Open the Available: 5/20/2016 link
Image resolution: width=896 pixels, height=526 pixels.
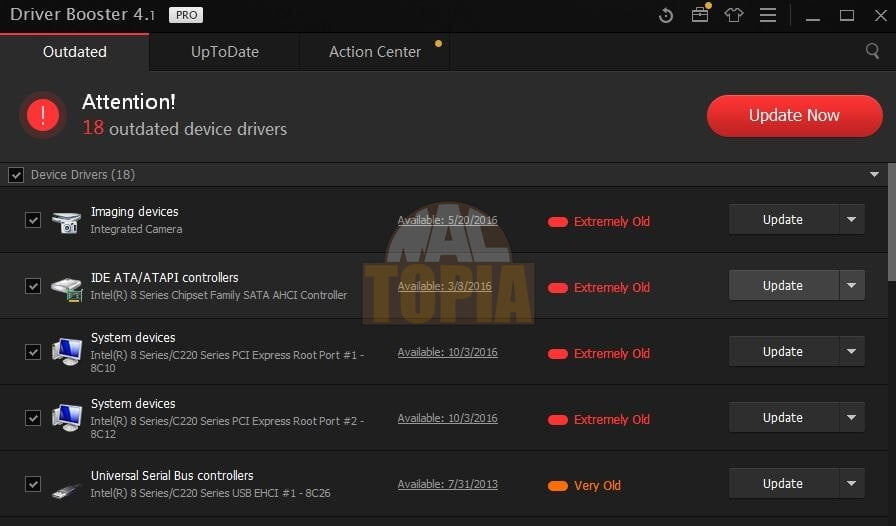447,220
